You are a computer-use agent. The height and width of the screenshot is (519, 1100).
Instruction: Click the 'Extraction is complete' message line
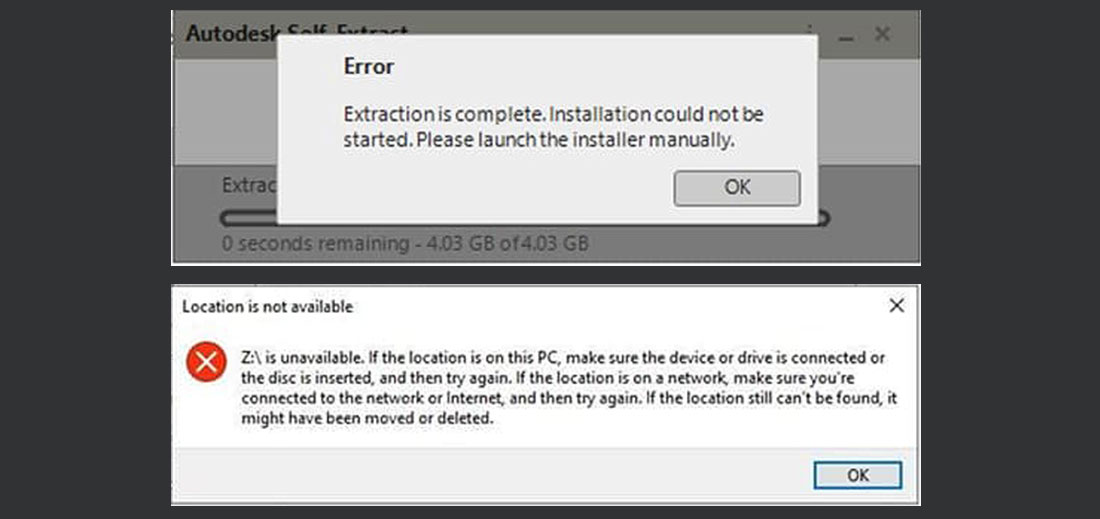coord(554,114)
